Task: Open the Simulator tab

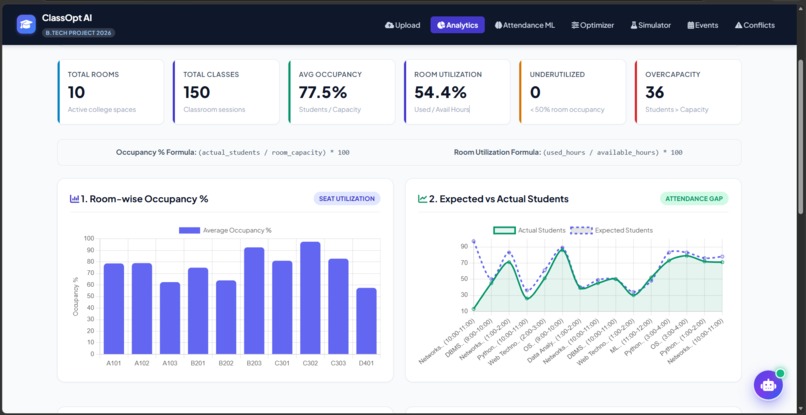Action: coord(651,25)
